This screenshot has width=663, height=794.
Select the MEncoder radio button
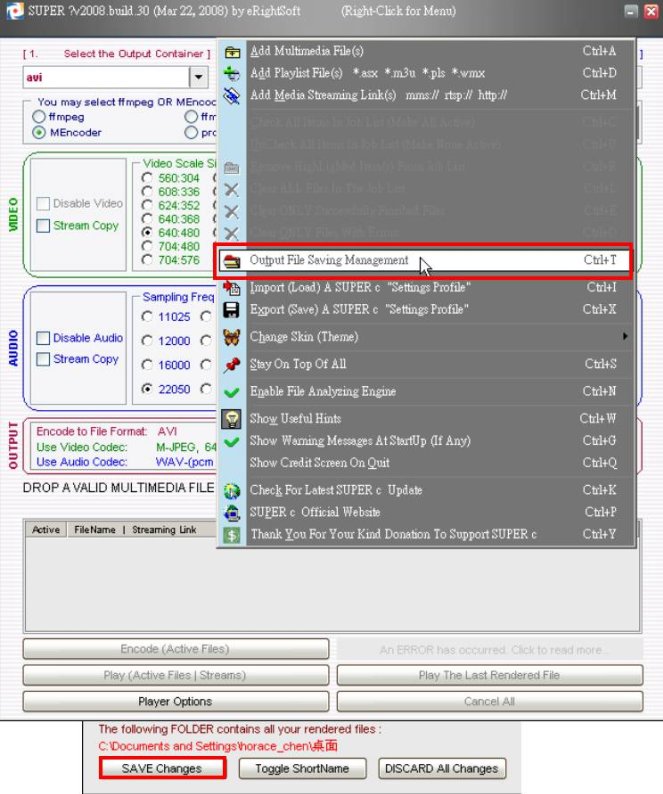(x=38, y=133)
